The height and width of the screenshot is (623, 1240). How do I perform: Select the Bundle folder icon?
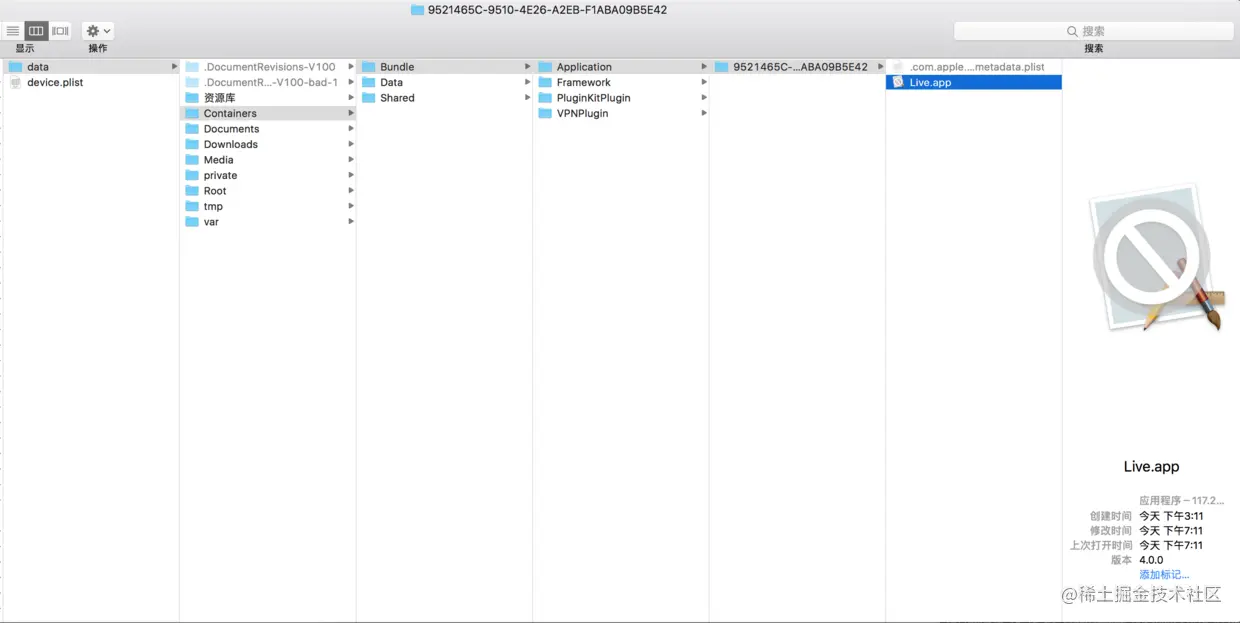coord(368,67)
